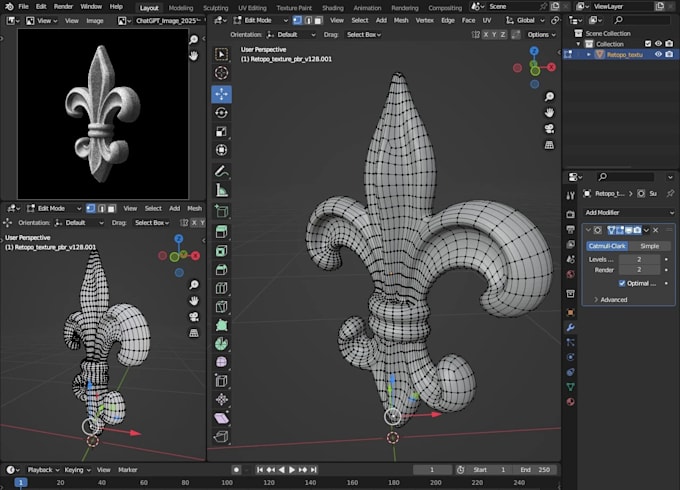Toggle Z axis mirror in main header

[503, 35]
